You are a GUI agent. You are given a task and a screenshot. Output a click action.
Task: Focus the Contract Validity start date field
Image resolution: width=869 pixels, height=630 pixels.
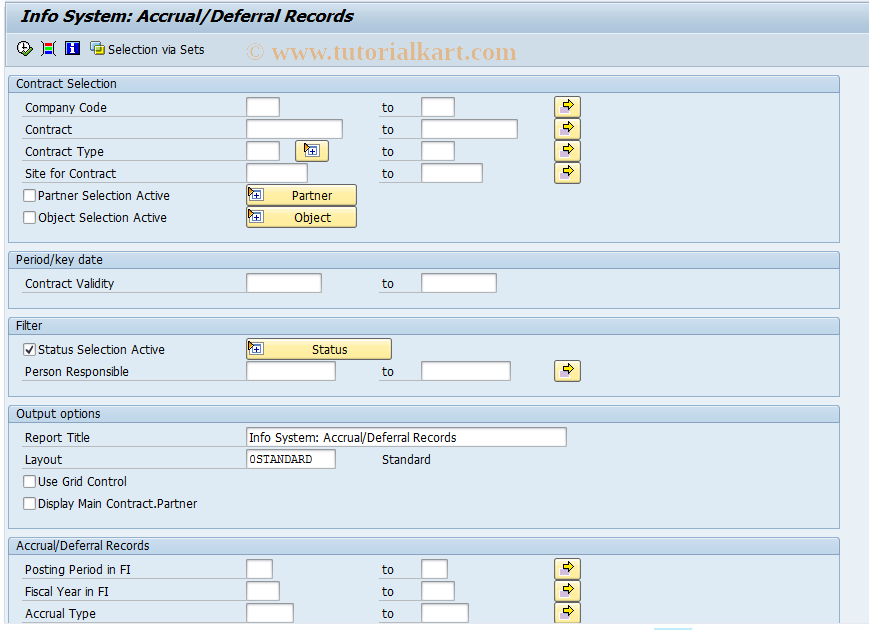click(x=284, y=283)
